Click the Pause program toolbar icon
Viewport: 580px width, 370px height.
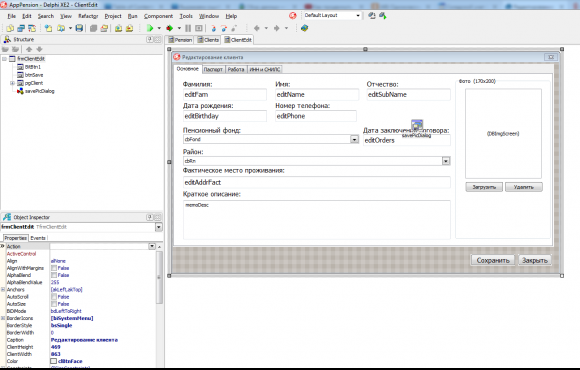click(x=188, y=28)
